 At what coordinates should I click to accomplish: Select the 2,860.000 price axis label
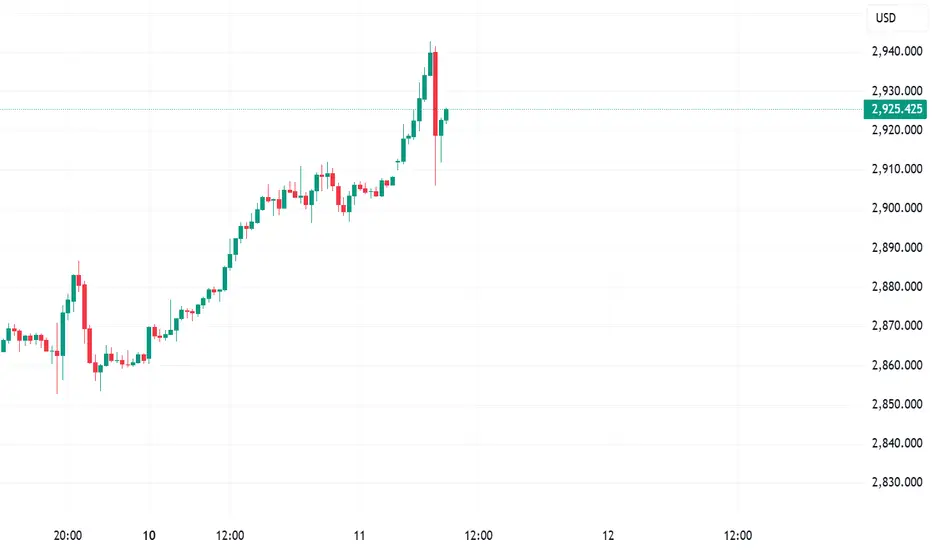[x=897, y=364]
